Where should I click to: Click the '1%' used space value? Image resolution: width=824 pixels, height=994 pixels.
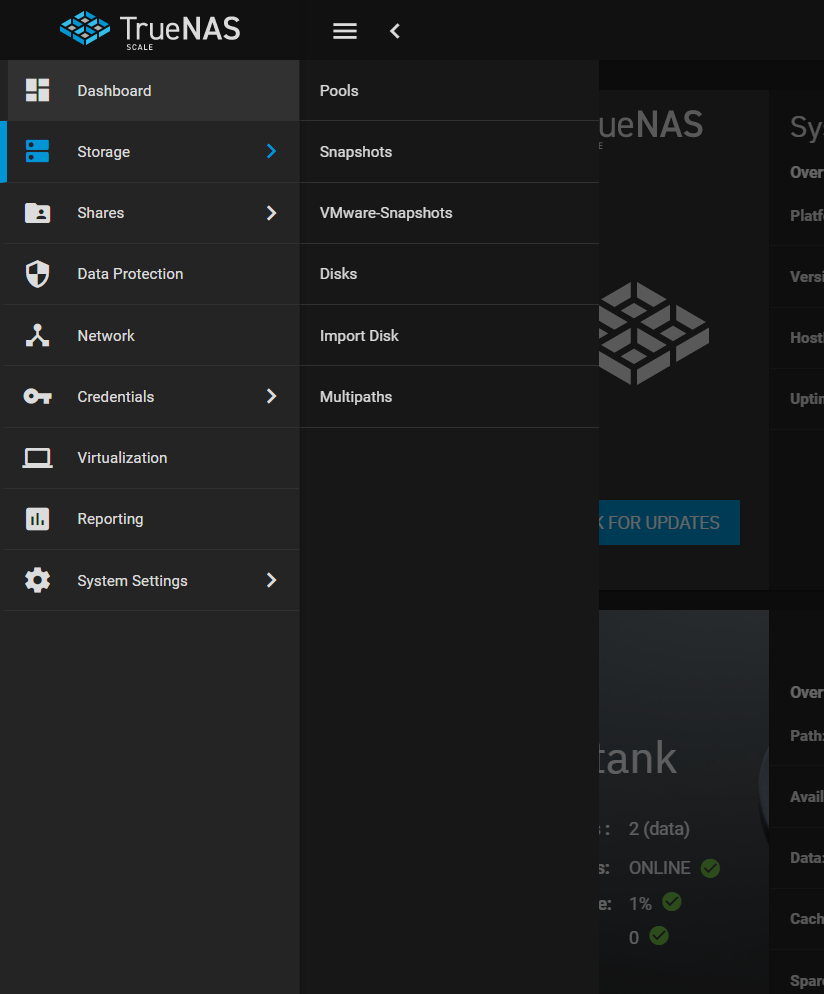coord(640,903)
